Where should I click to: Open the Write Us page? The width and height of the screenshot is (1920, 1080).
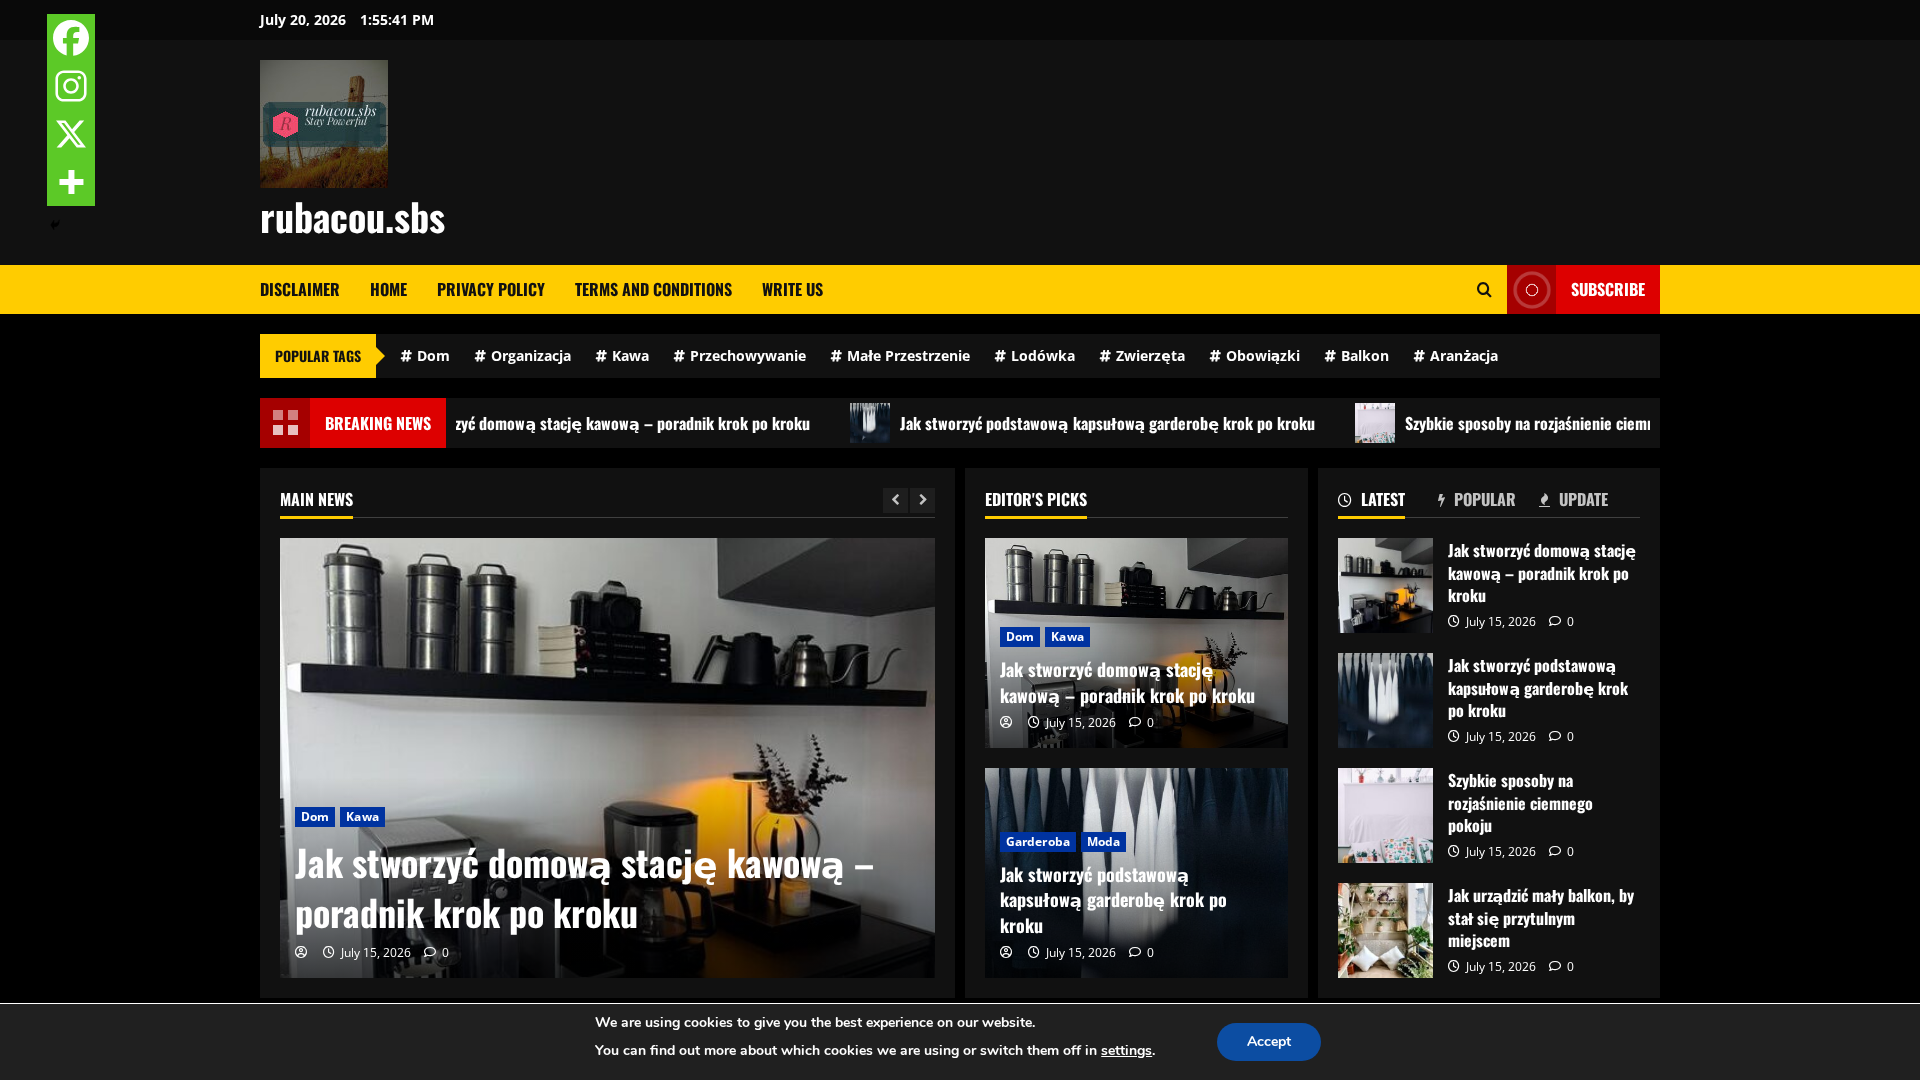tap(792, 289)
